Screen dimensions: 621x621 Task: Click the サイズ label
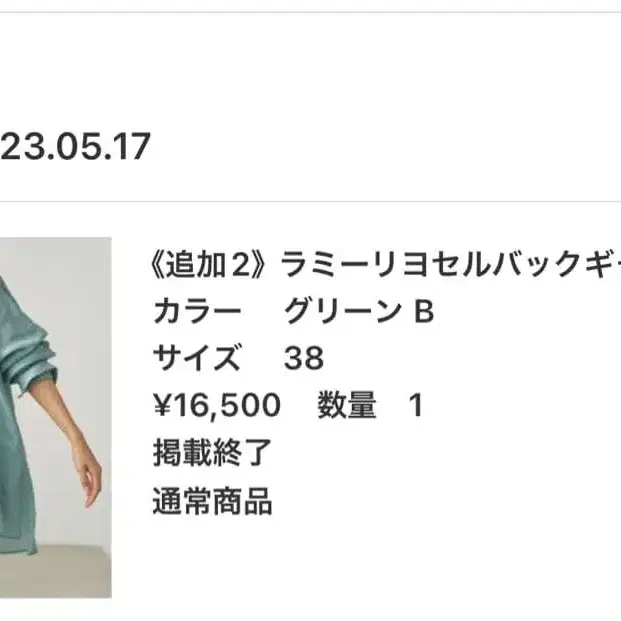pos(197,358)
